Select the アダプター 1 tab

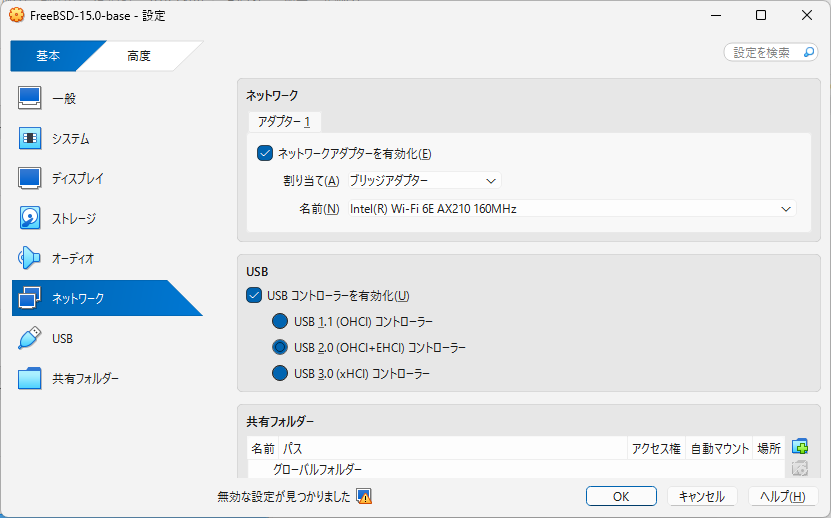coord(285,122)
